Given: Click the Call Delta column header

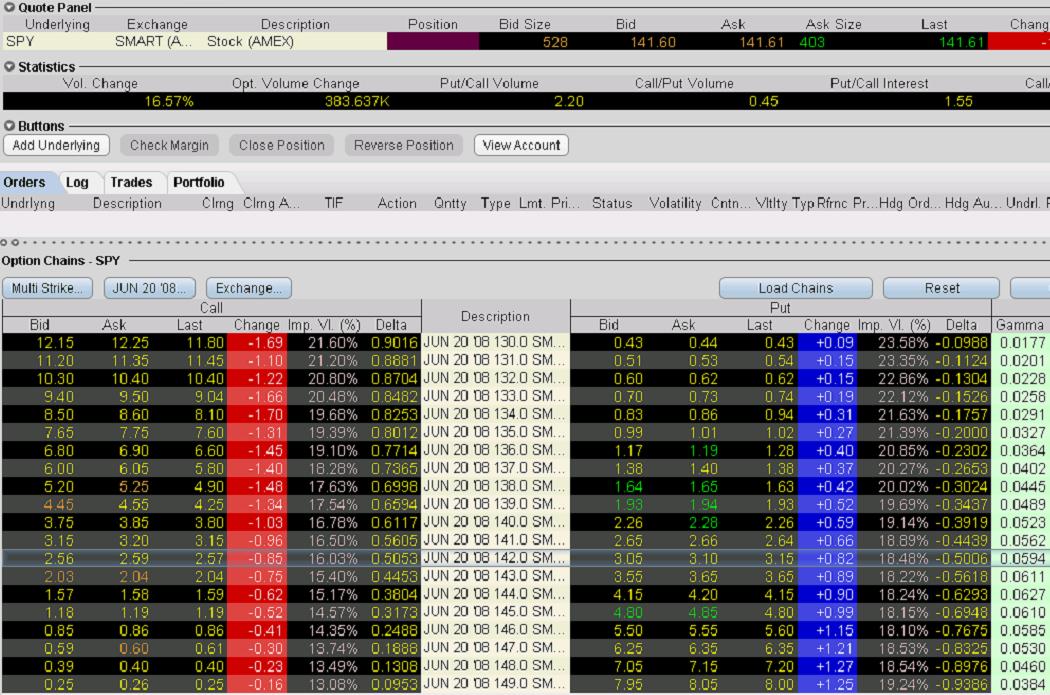Looking at the screenshot, I should coord(391,325).
